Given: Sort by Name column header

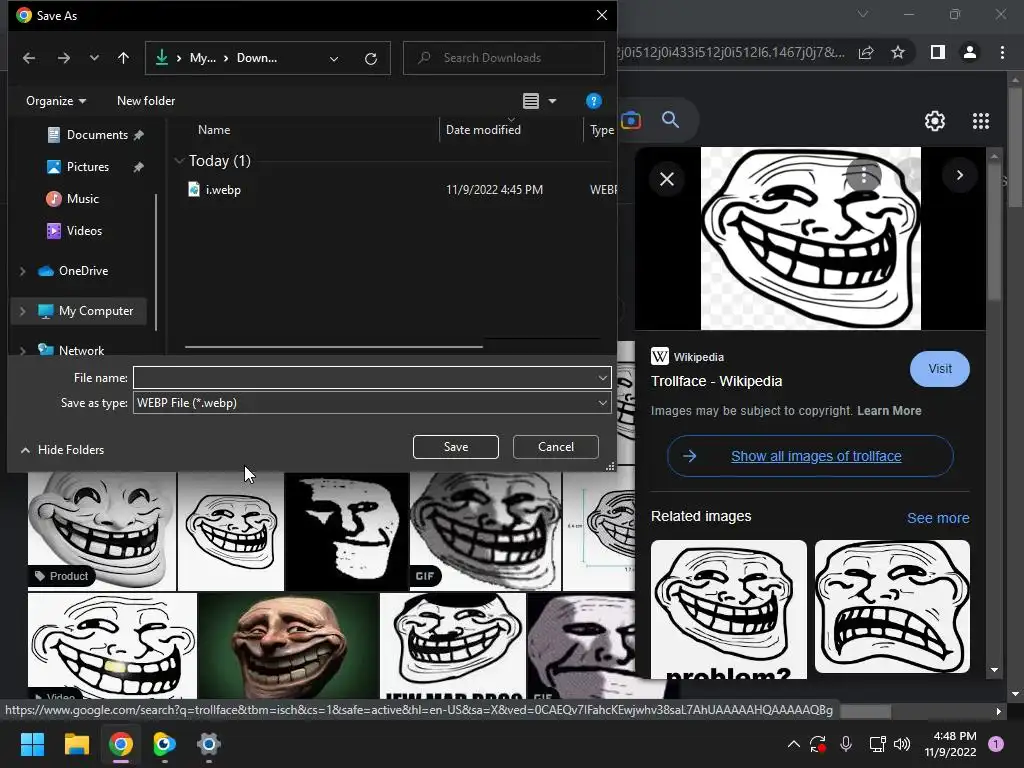Looking at the screenshot, I should pos(214,129).
